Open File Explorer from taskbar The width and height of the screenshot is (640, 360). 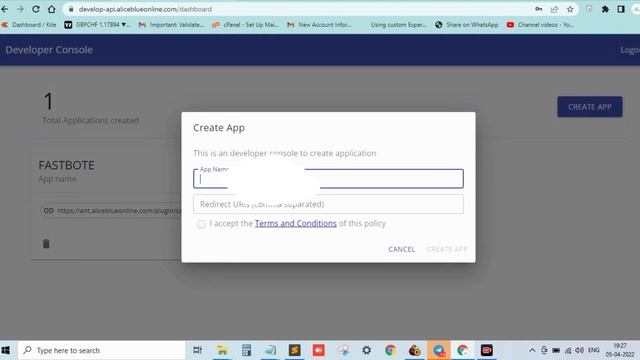click(222, 350)
